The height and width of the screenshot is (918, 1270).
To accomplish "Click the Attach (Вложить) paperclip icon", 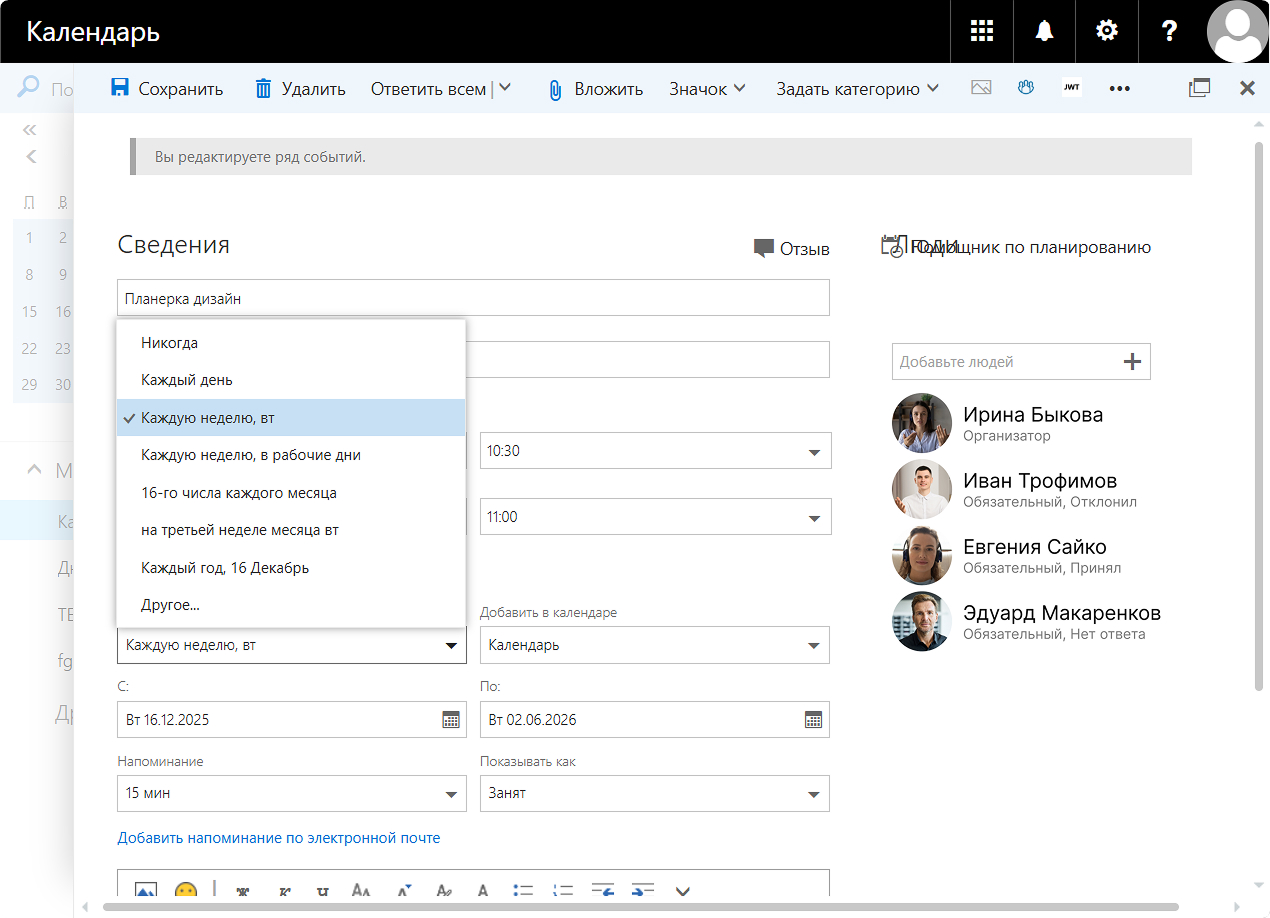I will point(556,89).
